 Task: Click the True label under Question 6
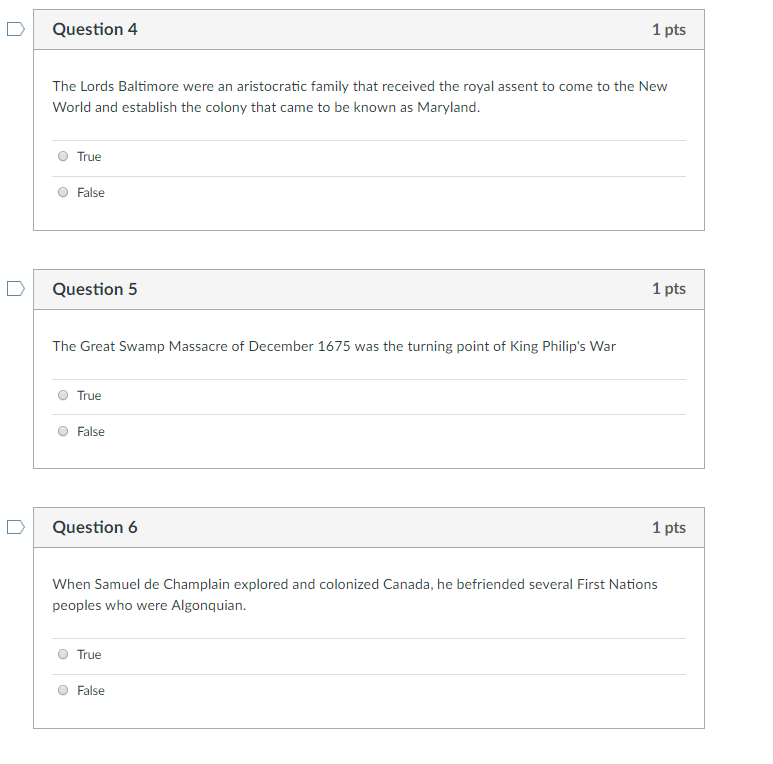point(89,655)
